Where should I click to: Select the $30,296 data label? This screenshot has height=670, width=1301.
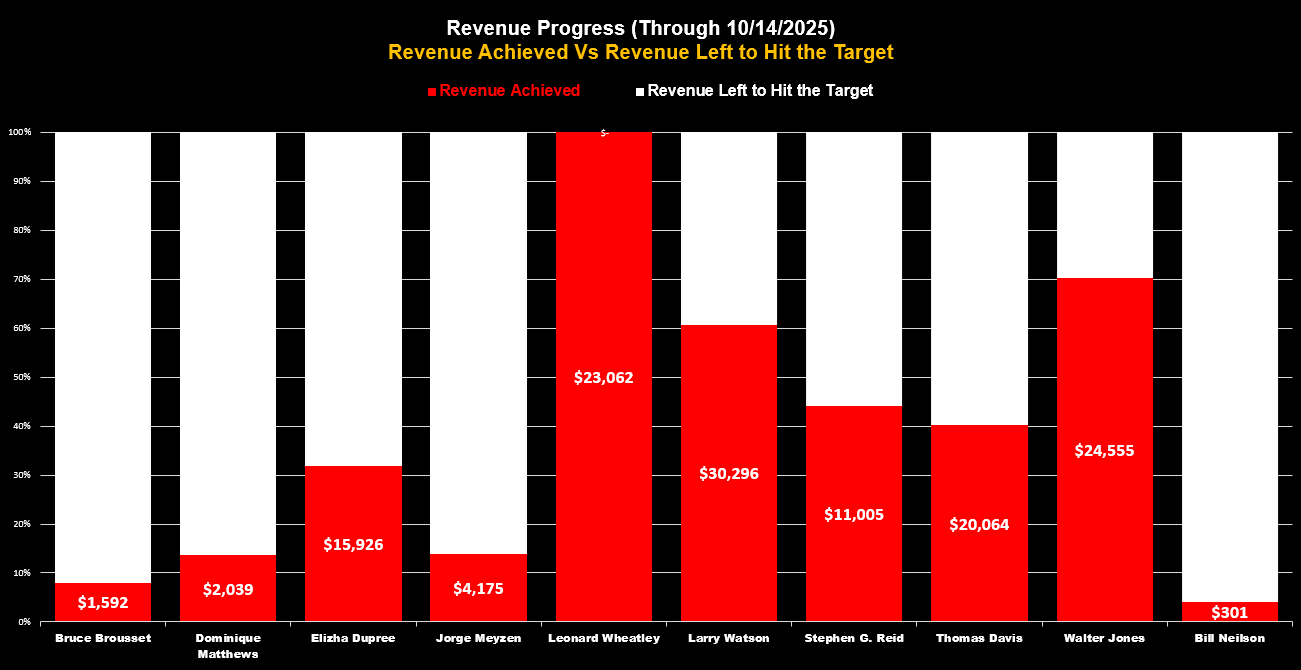pyautogui.click(x=728, y=473)
